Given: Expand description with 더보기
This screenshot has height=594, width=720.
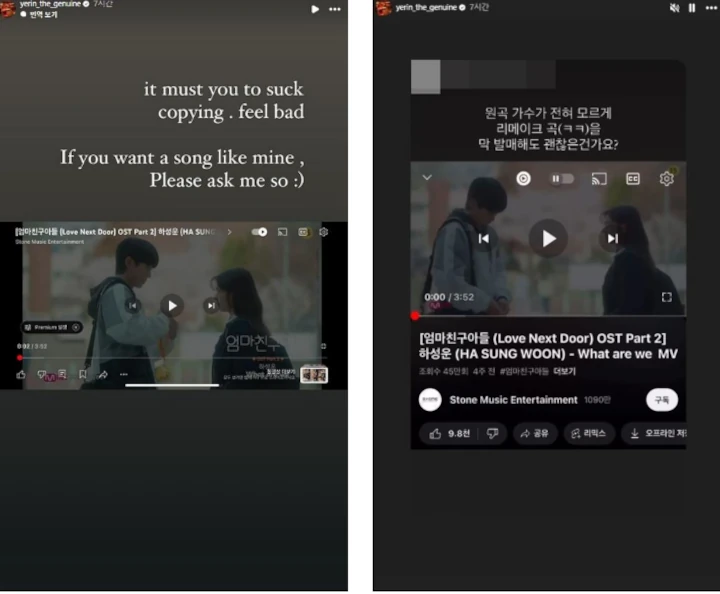Looking at the screenshot, I should click(564, 371).
